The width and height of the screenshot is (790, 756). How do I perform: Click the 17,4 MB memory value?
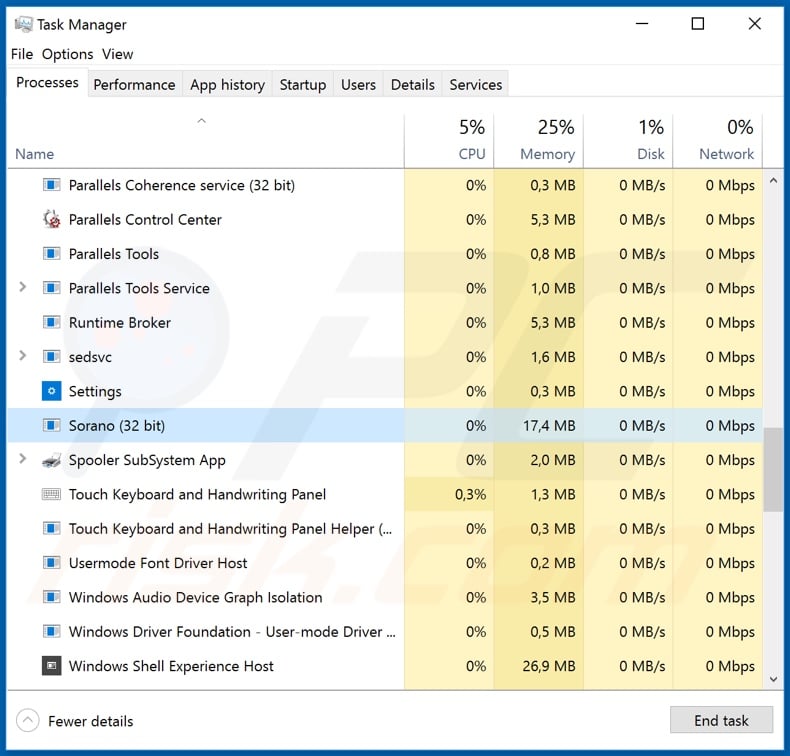click(549, 426)
